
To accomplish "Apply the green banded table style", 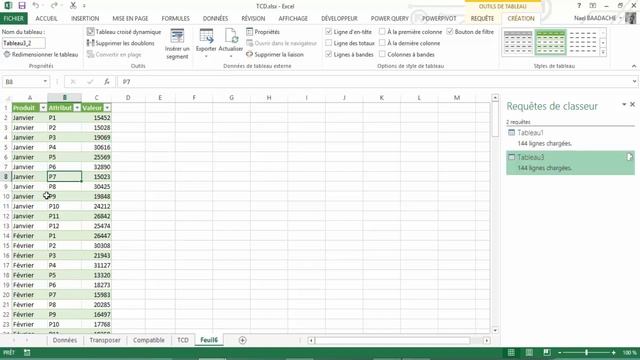I will pyautogui.click(x=551, y=42).
